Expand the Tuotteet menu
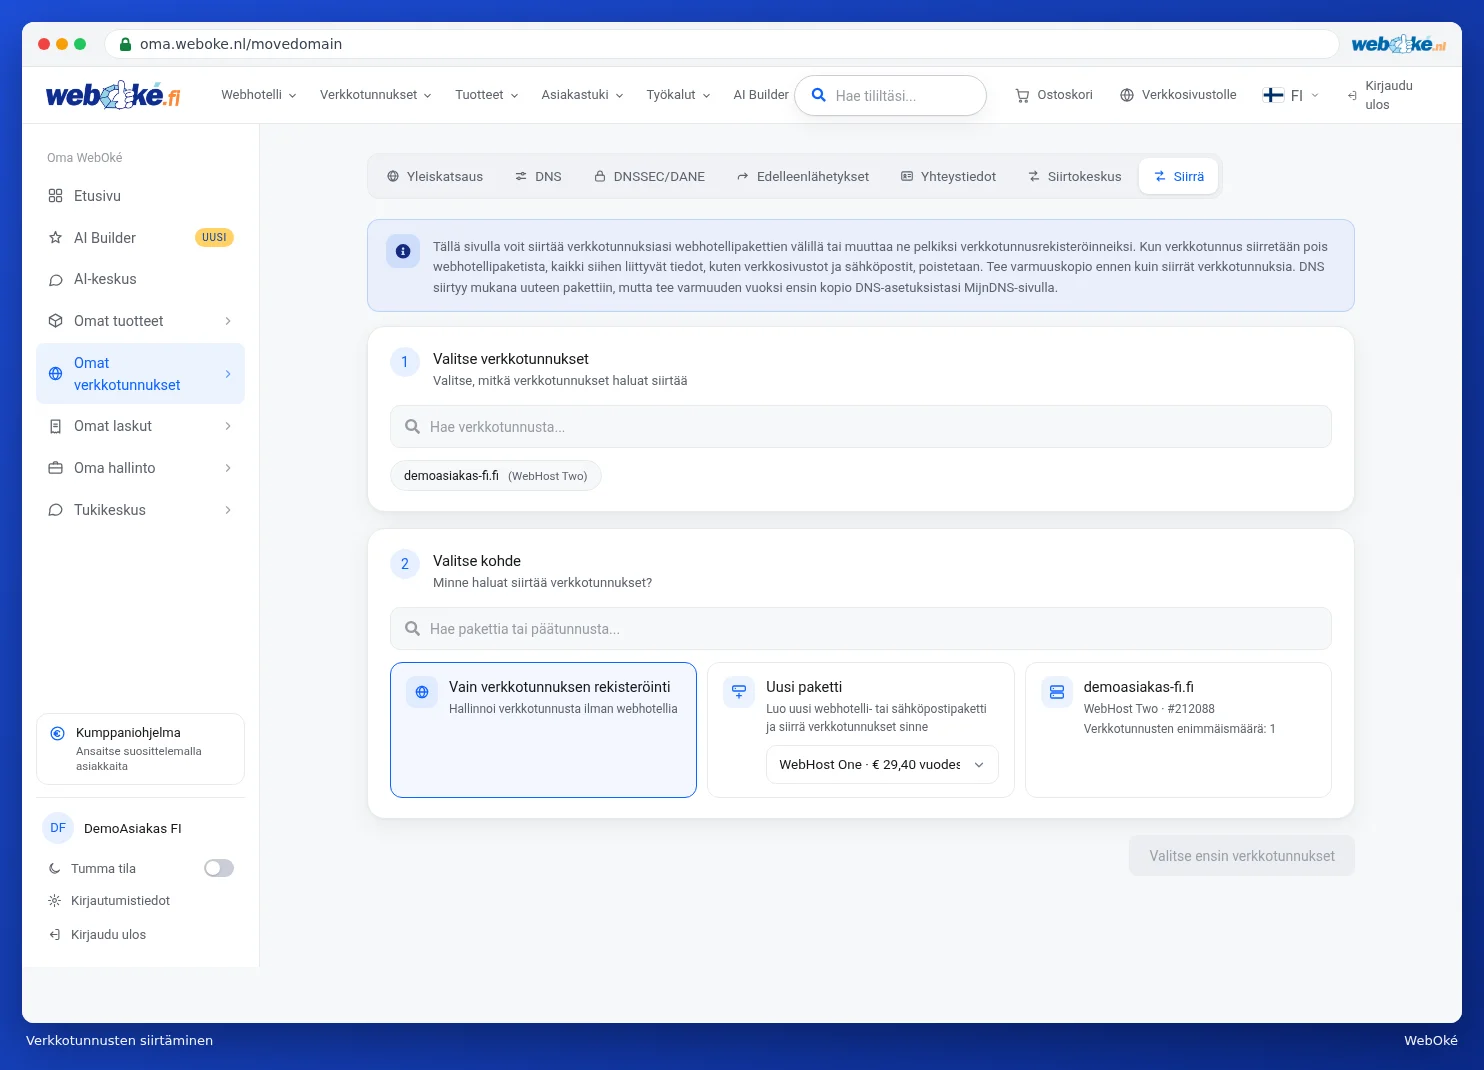Image resolution: width=1484 pixels, height=1070 pixels. click(487, 95)
